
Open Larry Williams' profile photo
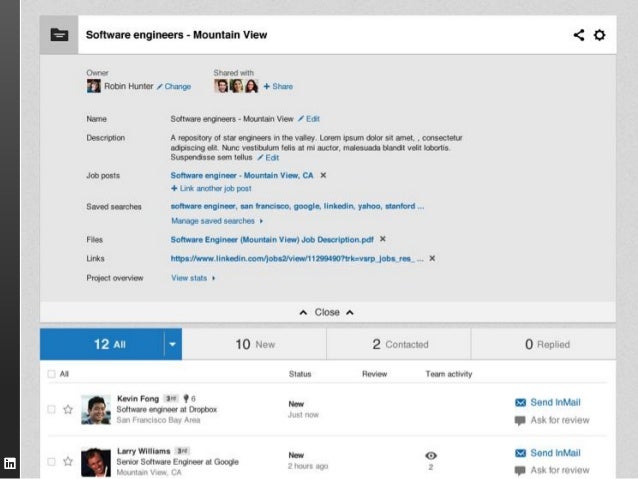click(96, 461)
